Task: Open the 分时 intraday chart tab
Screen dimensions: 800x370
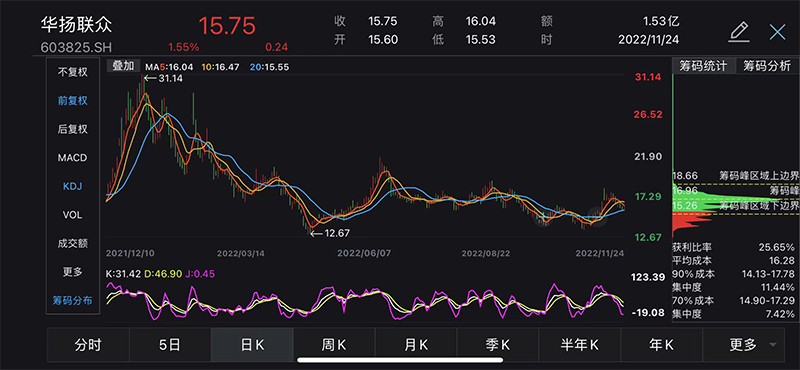Action: click(88, 345)
